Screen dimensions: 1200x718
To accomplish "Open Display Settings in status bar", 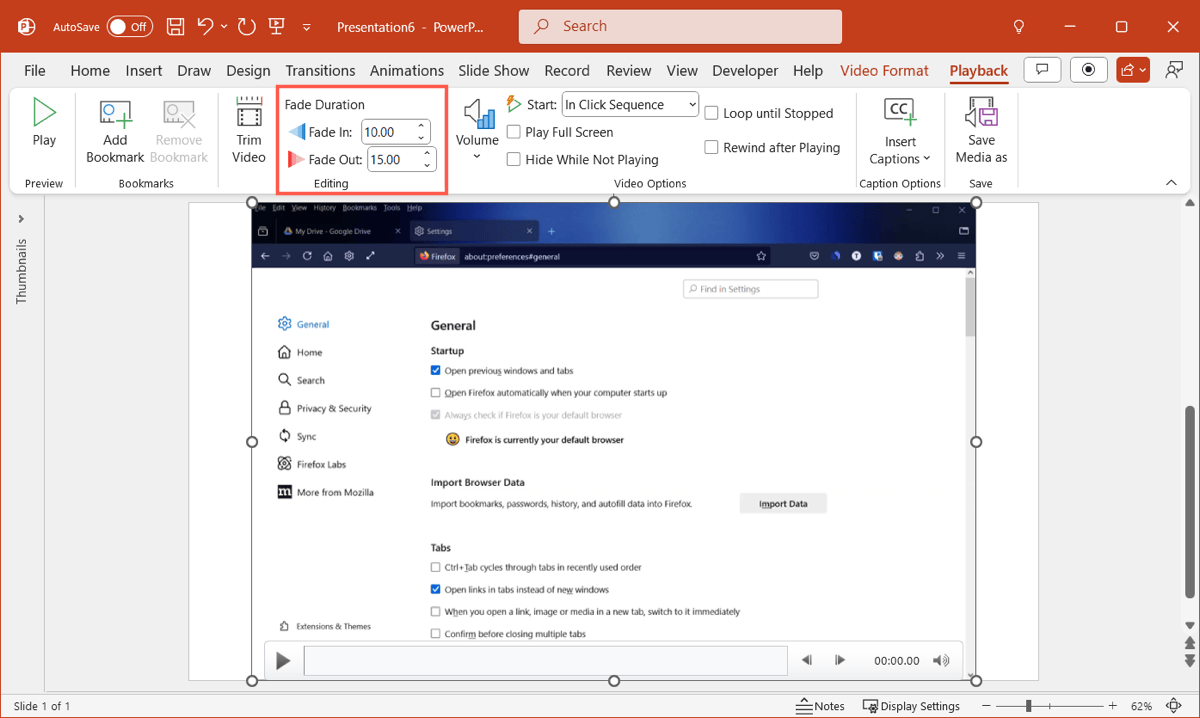I will tap(911, 706).
